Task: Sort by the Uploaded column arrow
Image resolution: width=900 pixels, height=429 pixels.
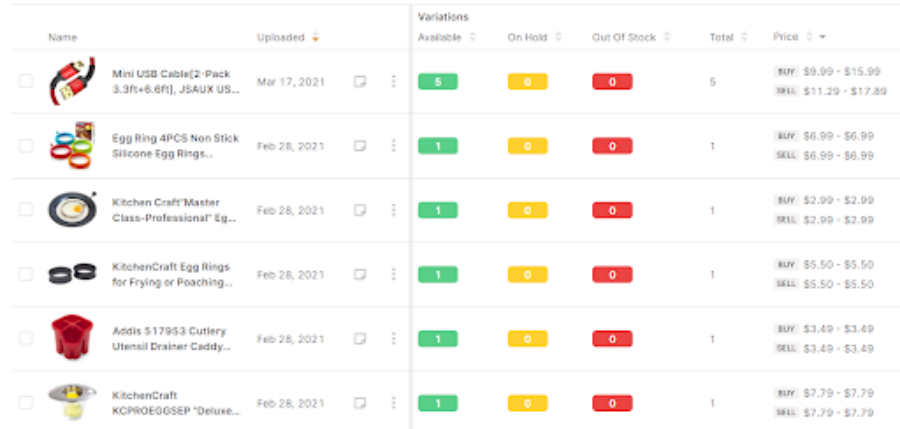Action: (x=316, y=38)
